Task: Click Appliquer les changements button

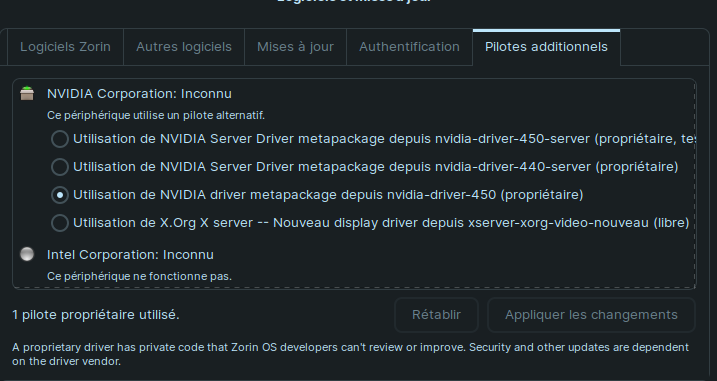Action: click(591, 315)
